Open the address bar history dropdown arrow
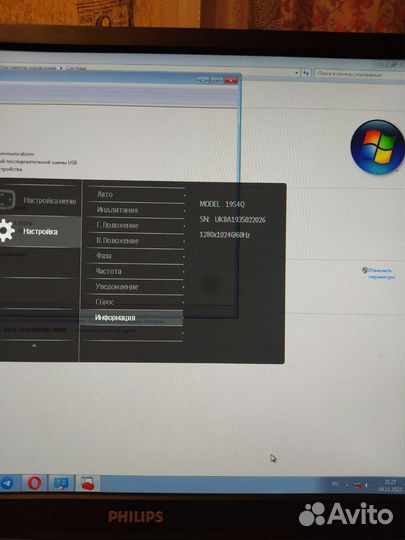The height and width of the screenshot is (540, 405). (297, 73)
